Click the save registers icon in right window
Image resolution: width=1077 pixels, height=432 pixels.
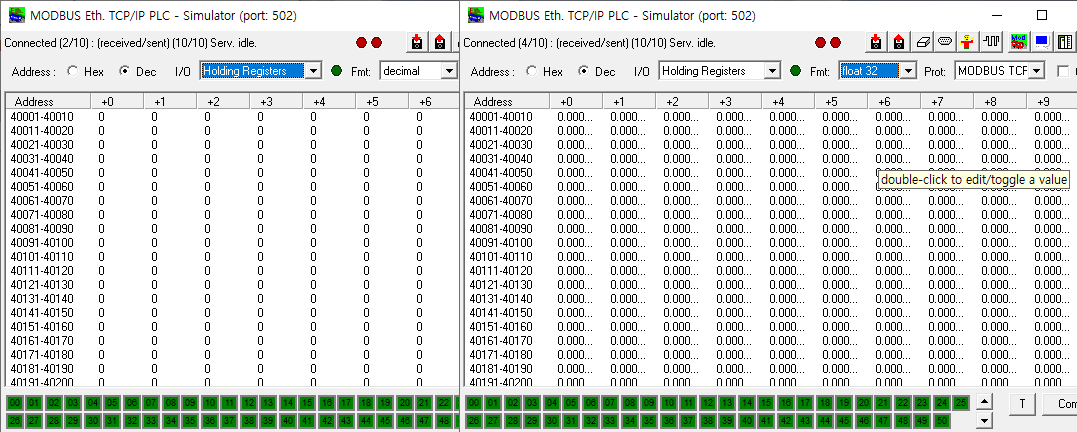click(x=899, y=43)
